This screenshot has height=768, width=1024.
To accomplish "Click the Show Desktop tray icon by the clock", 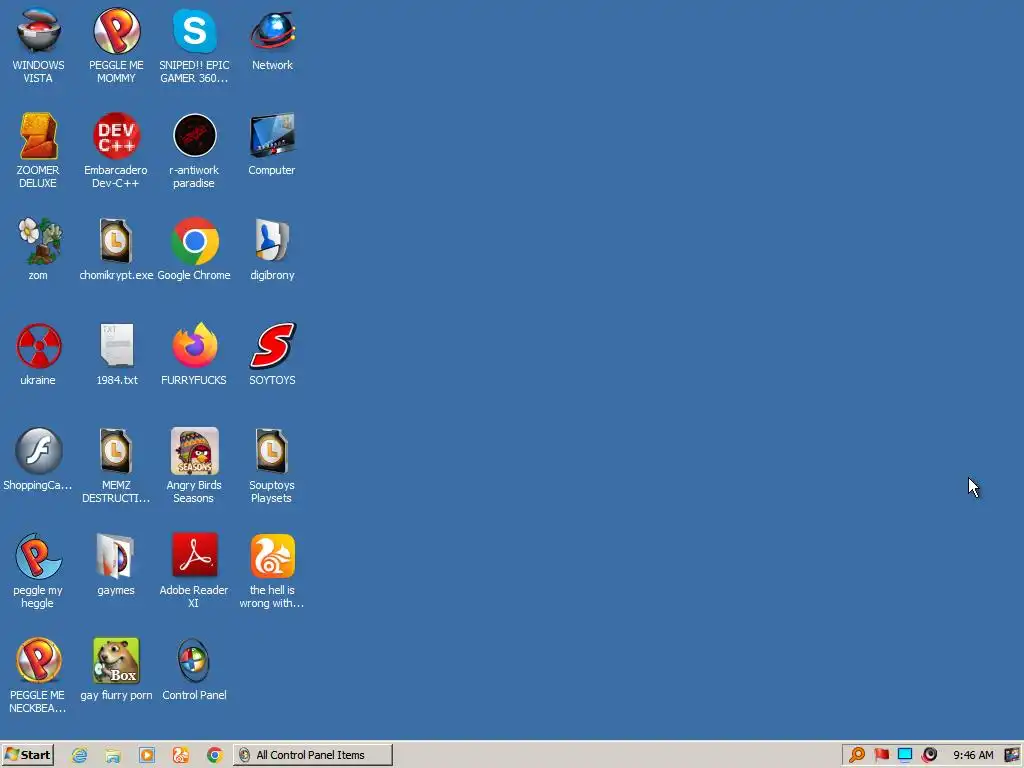I will (x=1012, y=755).
